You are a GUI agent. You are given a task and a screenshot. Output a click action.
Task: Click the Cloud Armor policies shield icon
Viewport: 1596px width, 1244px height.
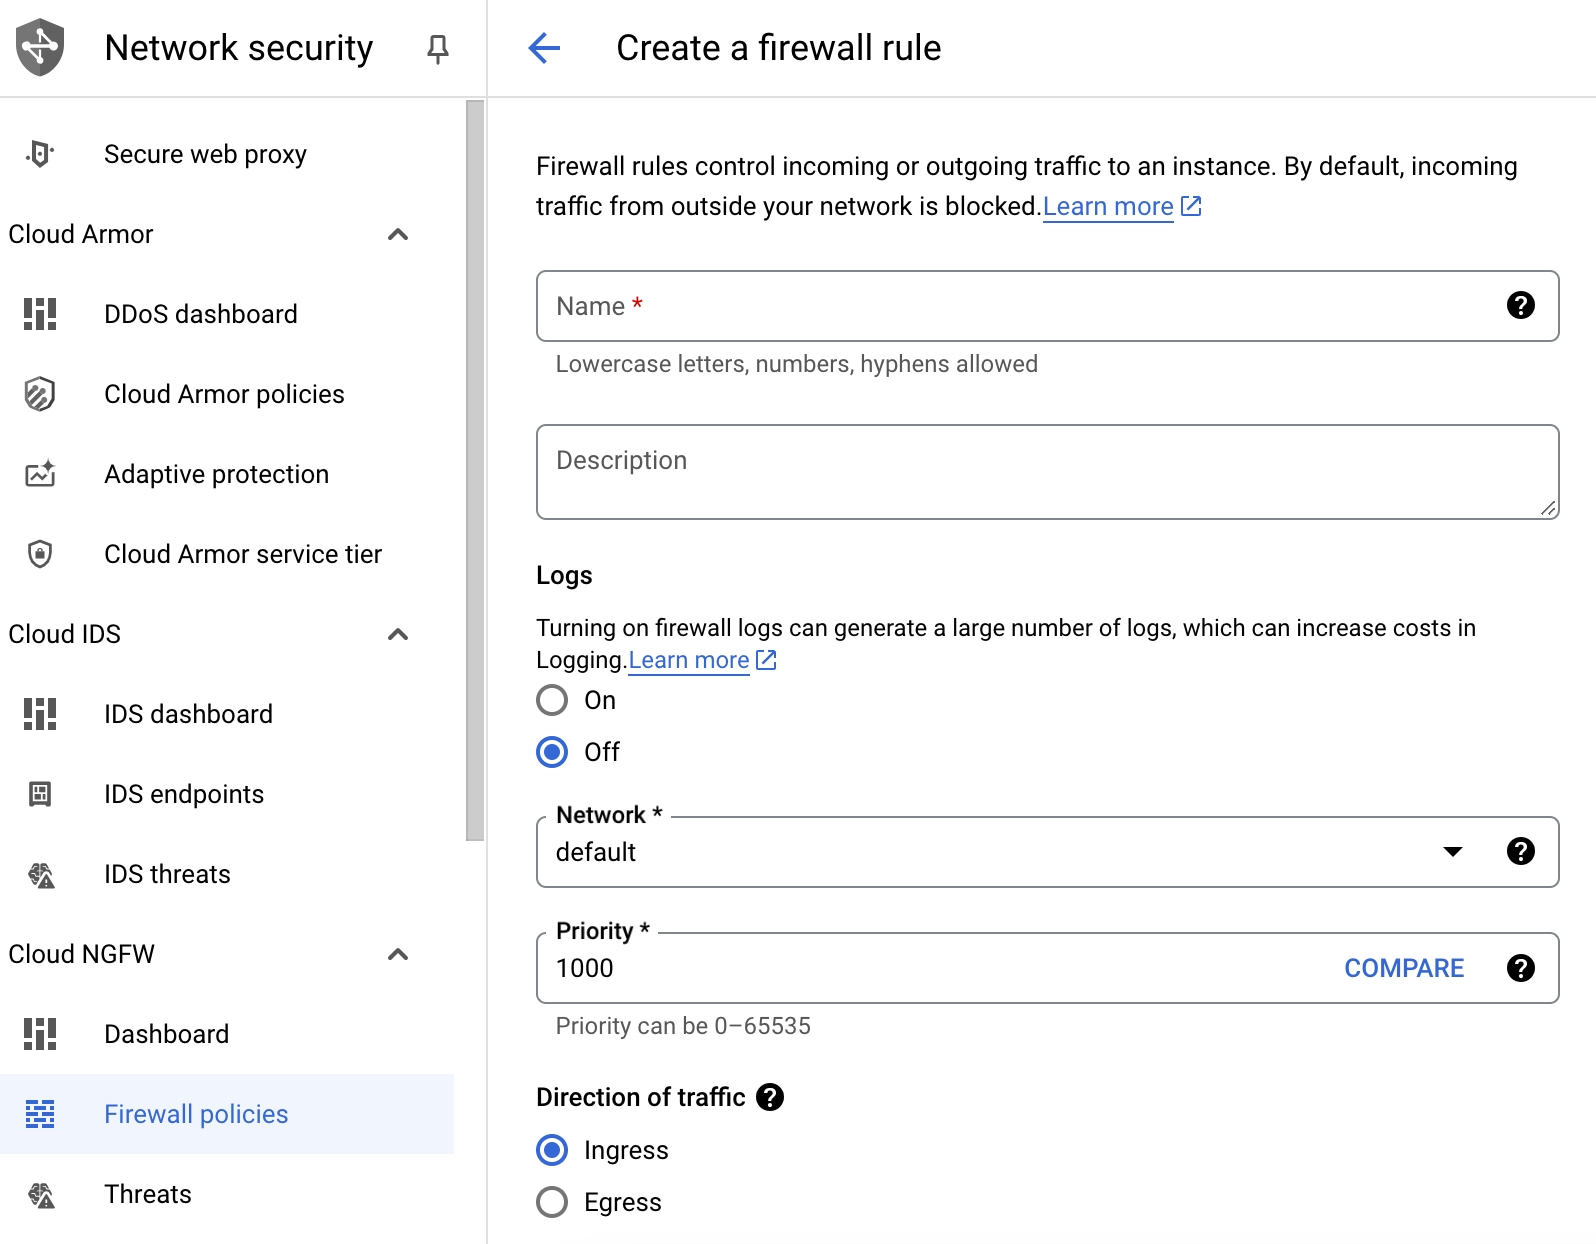[40, 394]
